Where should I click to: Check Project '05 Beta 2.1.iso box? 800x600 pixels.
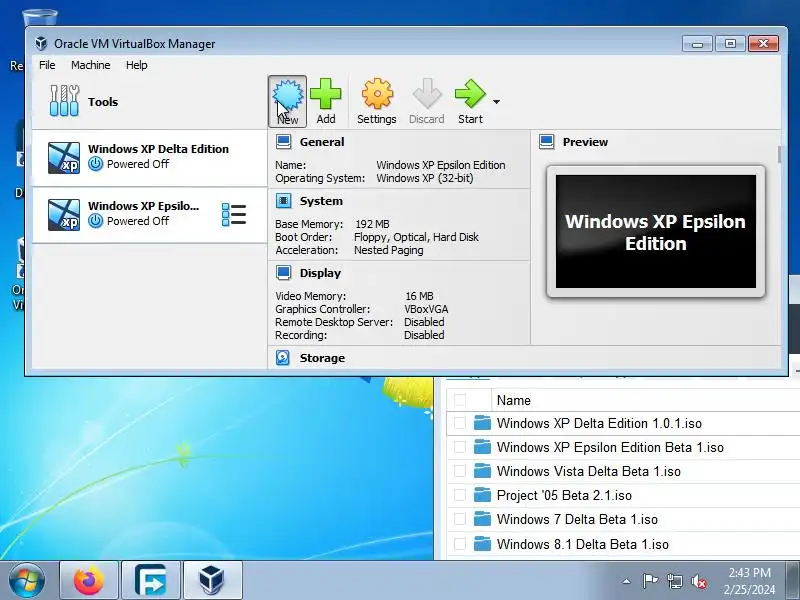pos(460,495)
